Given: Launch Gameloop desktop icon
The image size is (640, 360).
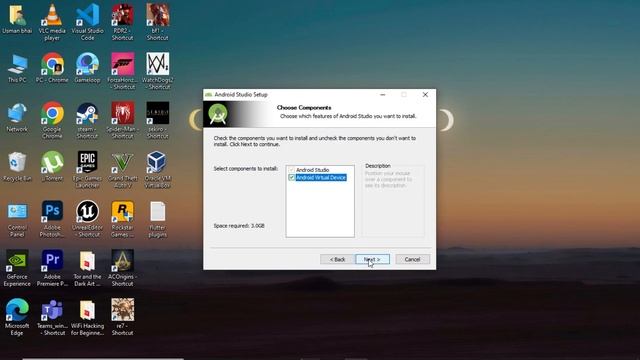Looking at the screenshot, I should (87, 64).
